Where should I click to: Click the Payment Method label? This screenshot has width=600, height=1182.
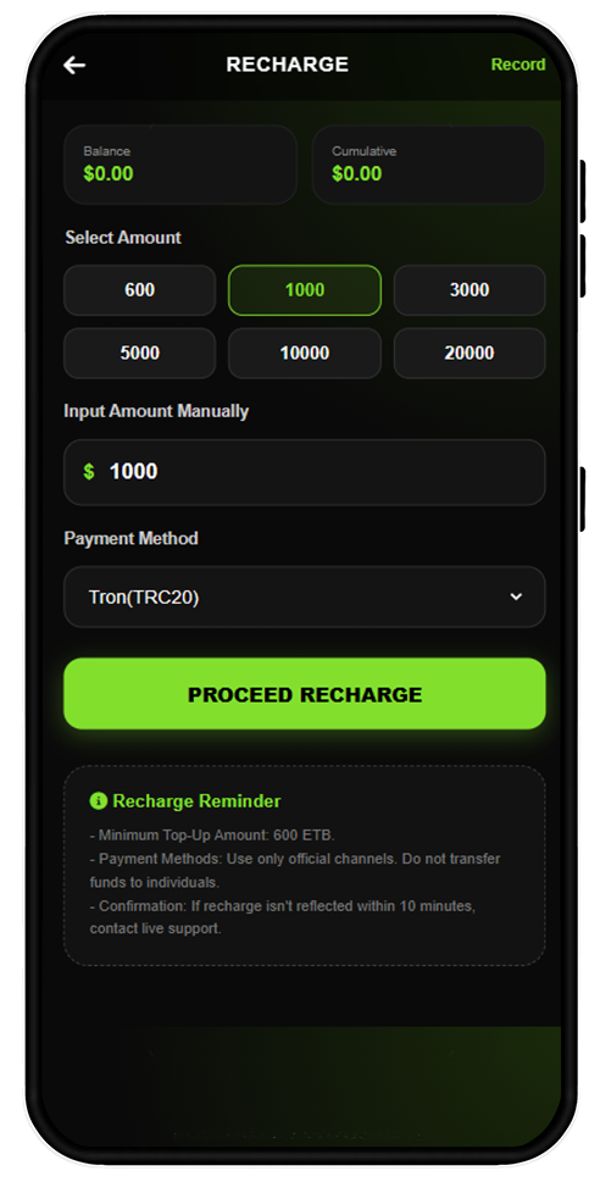tap(131, 538)
